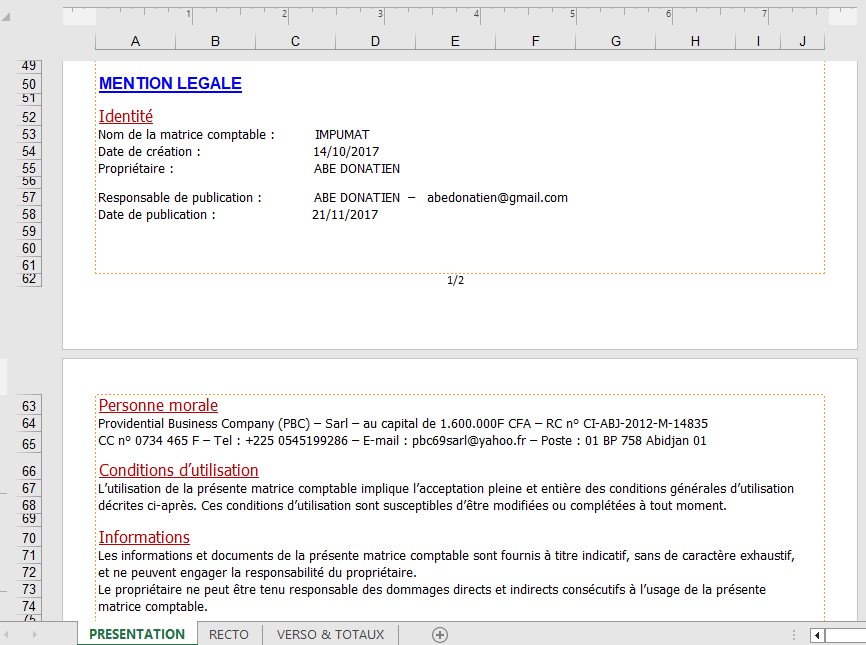Click next sheet navigation arrow
Viewport: 866px width, 645px height.
pyautogui.click(x=34, y=635)
